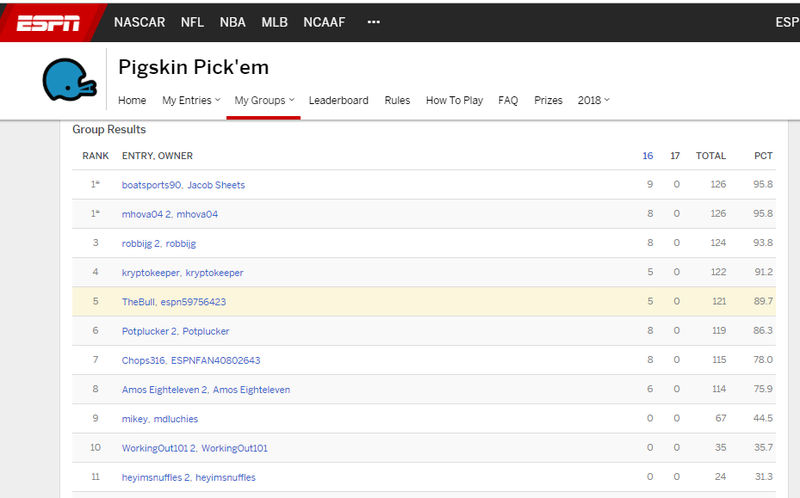Open the FAQ page
Screen dimensions: 800x498
[508, 101]
